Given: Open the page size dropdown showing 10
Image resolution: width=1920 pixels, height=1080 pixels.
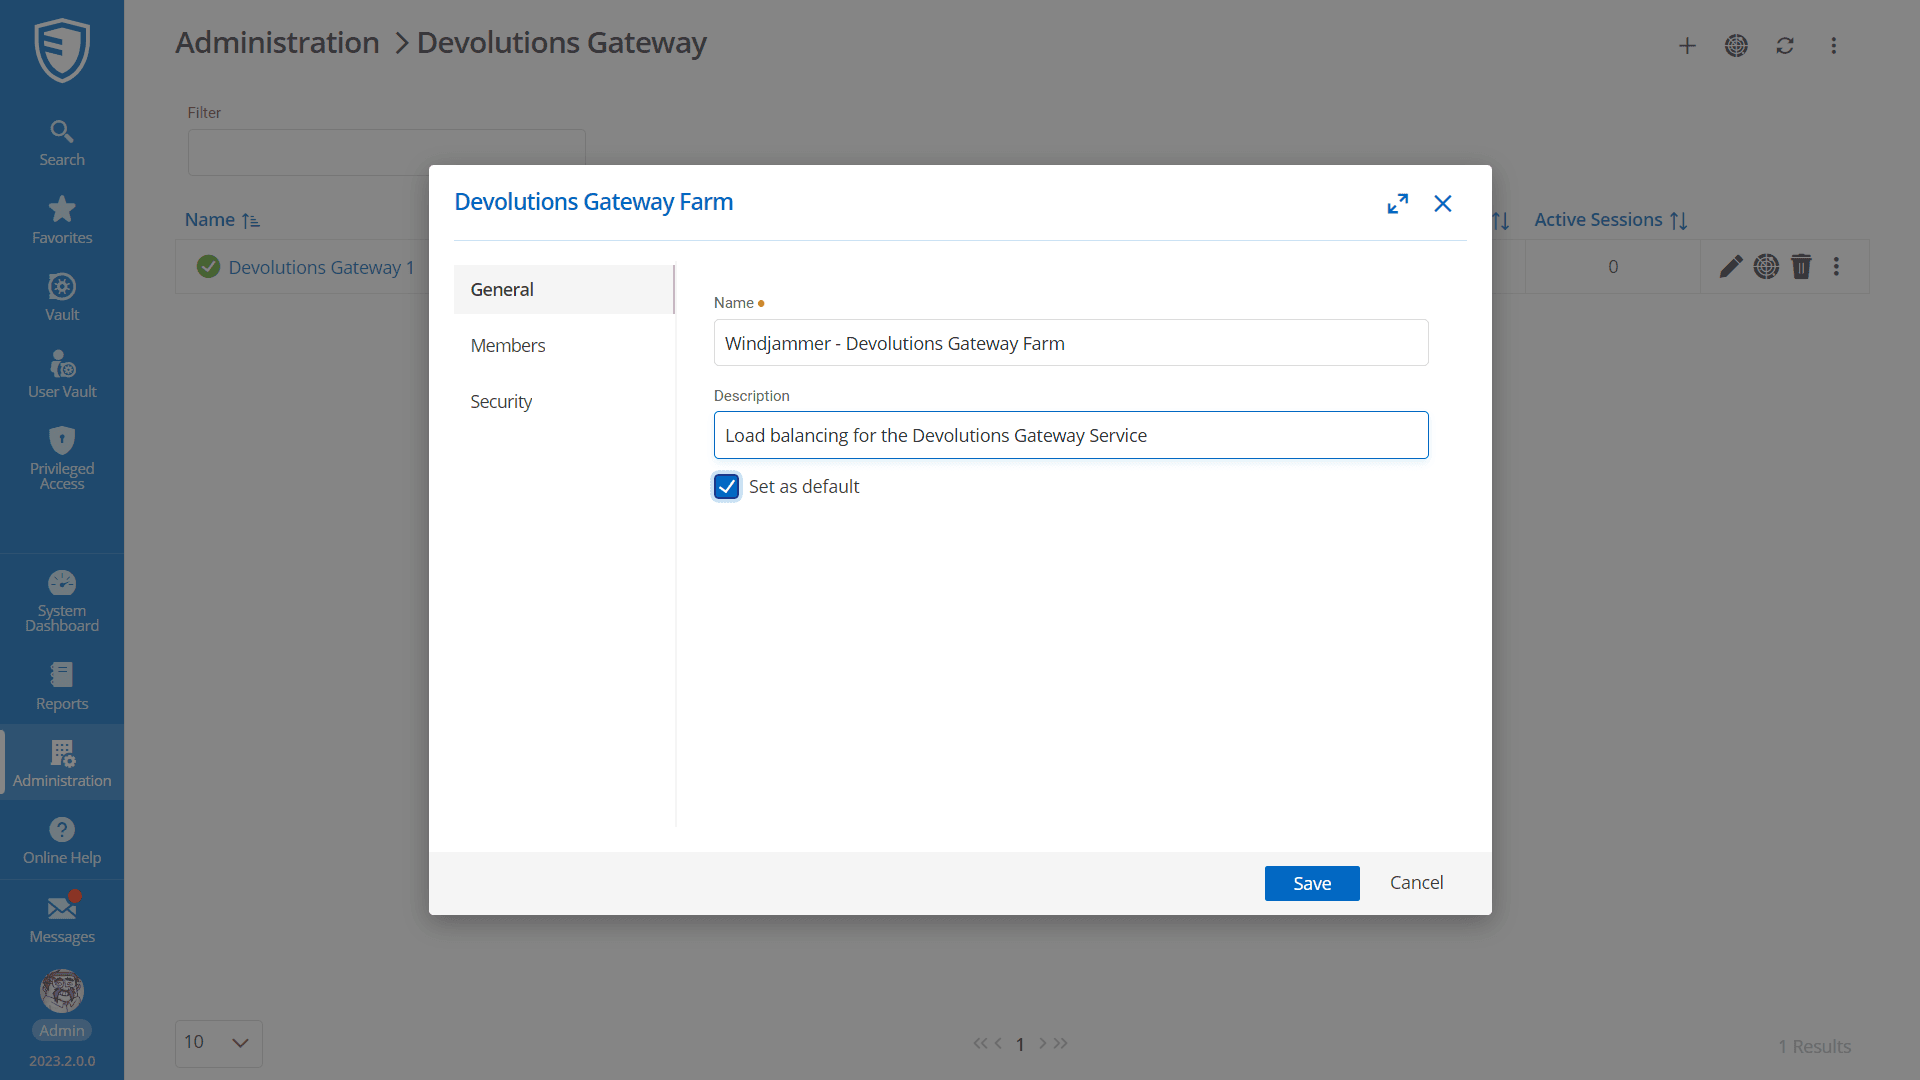Looking at the screenshot, I should coord(218,1043).
